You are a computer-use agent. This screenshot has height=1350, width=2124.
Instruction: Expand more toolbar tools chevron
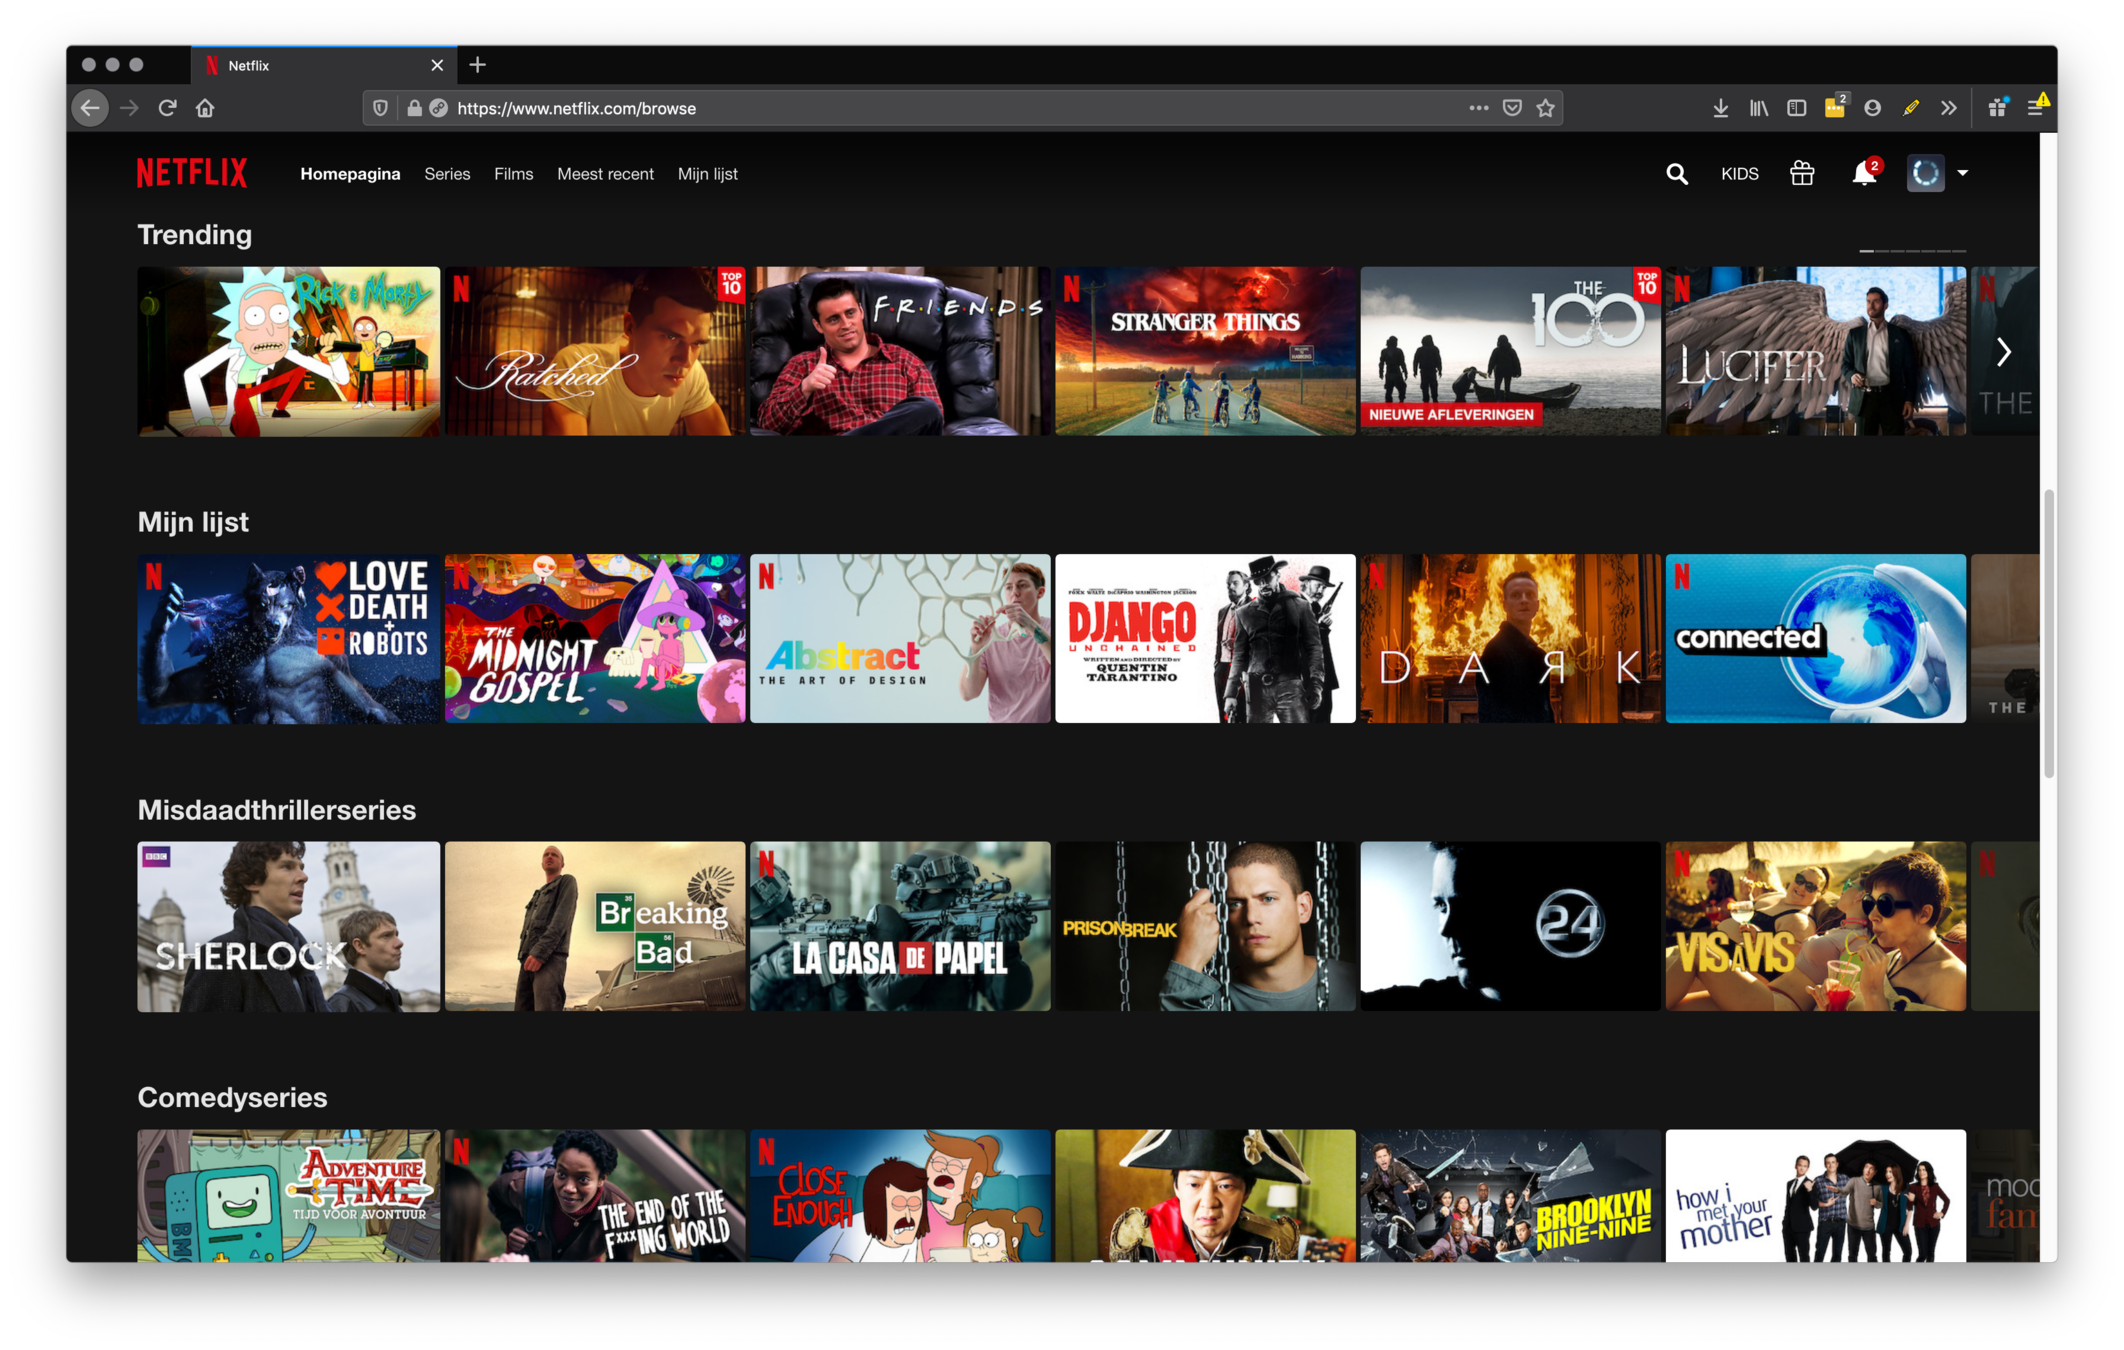1948,108
